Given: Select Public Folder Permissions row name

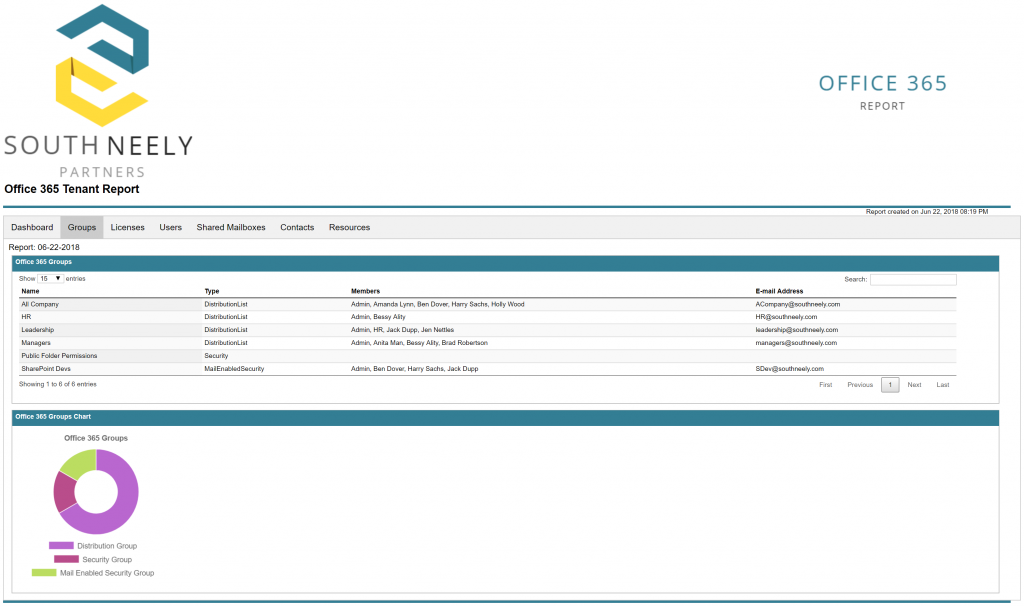Looking at the screenshot, I should [59, 356].
